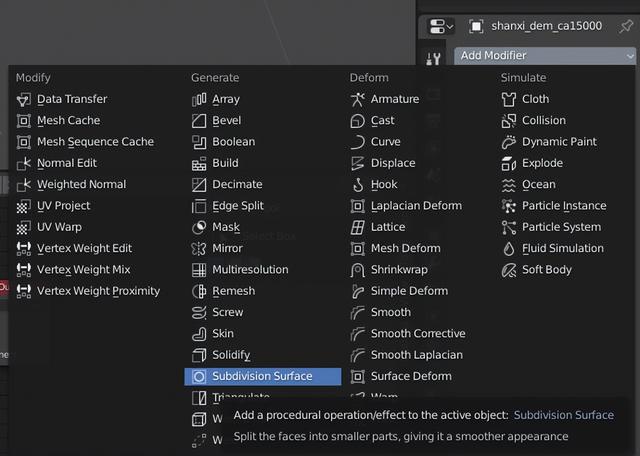Click the Armature modifier icon

click(x=358, y=99)
